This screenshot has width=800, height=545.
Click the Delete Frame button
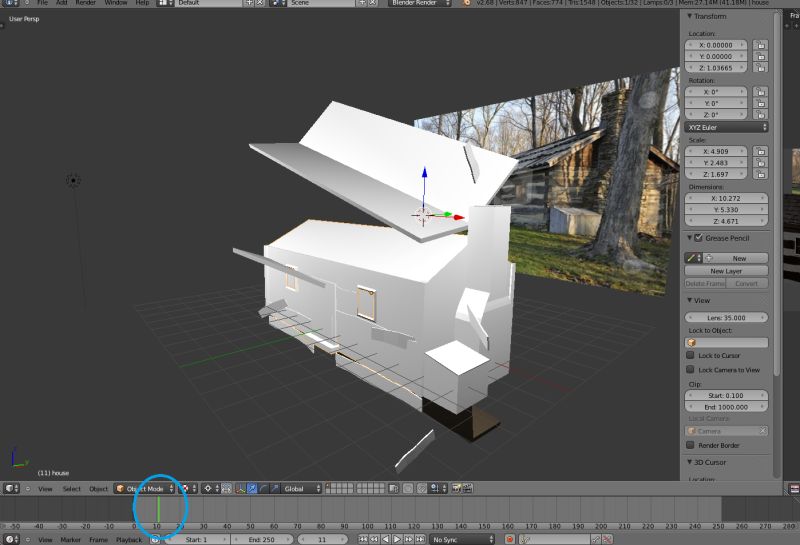[705, 283]
